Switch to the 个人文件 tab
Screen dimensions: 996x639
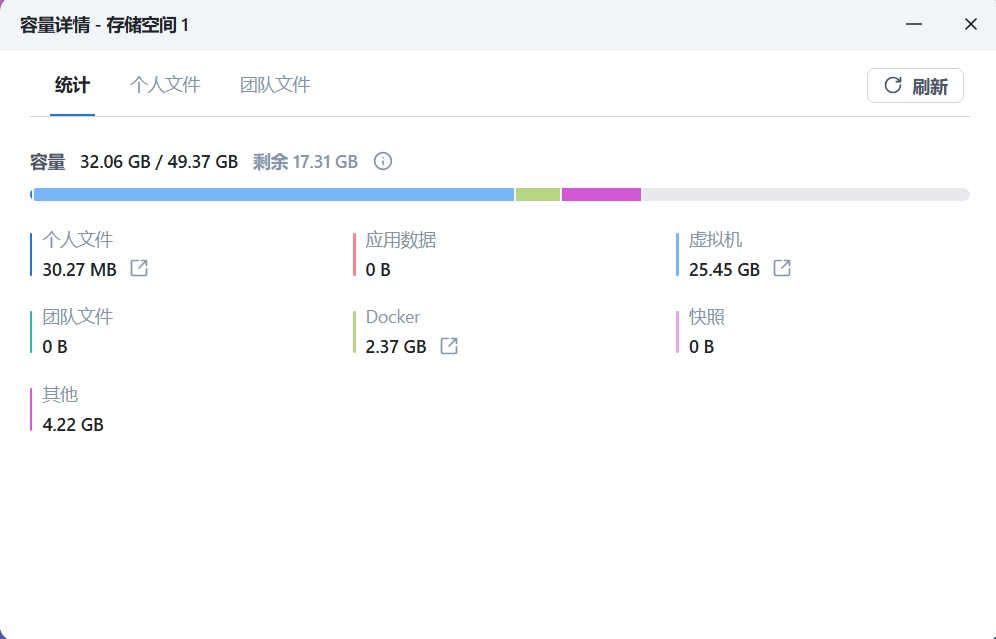[x=165, y=85]
